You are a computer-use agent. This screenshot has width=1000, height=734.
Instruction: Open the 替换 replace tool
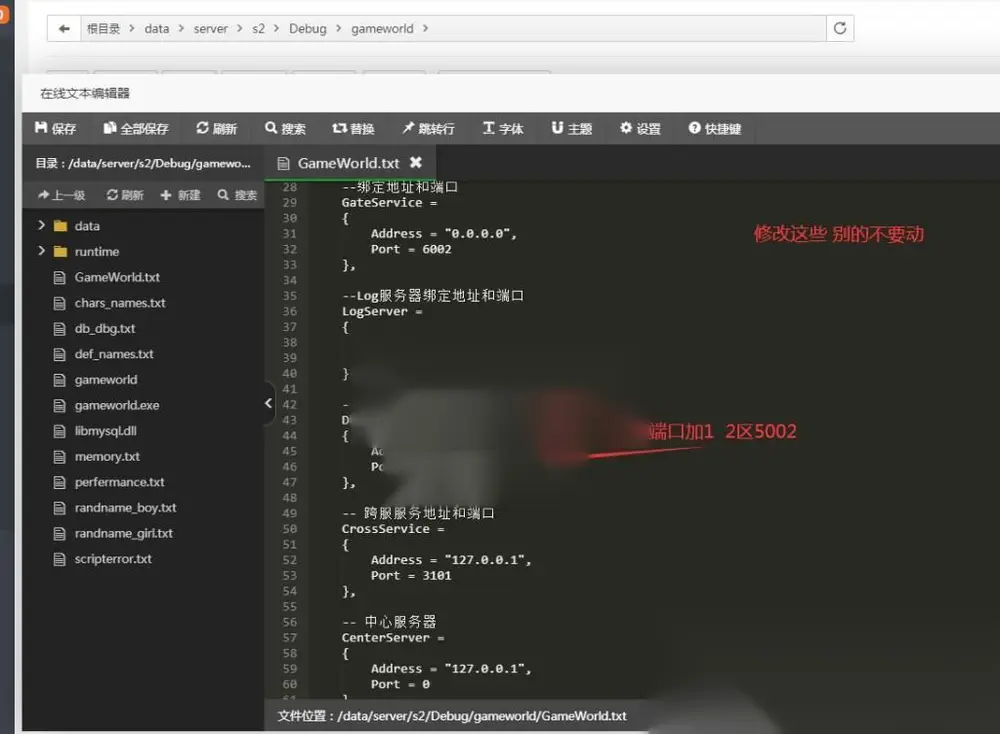pyautogui.click(x=353, y=129)
